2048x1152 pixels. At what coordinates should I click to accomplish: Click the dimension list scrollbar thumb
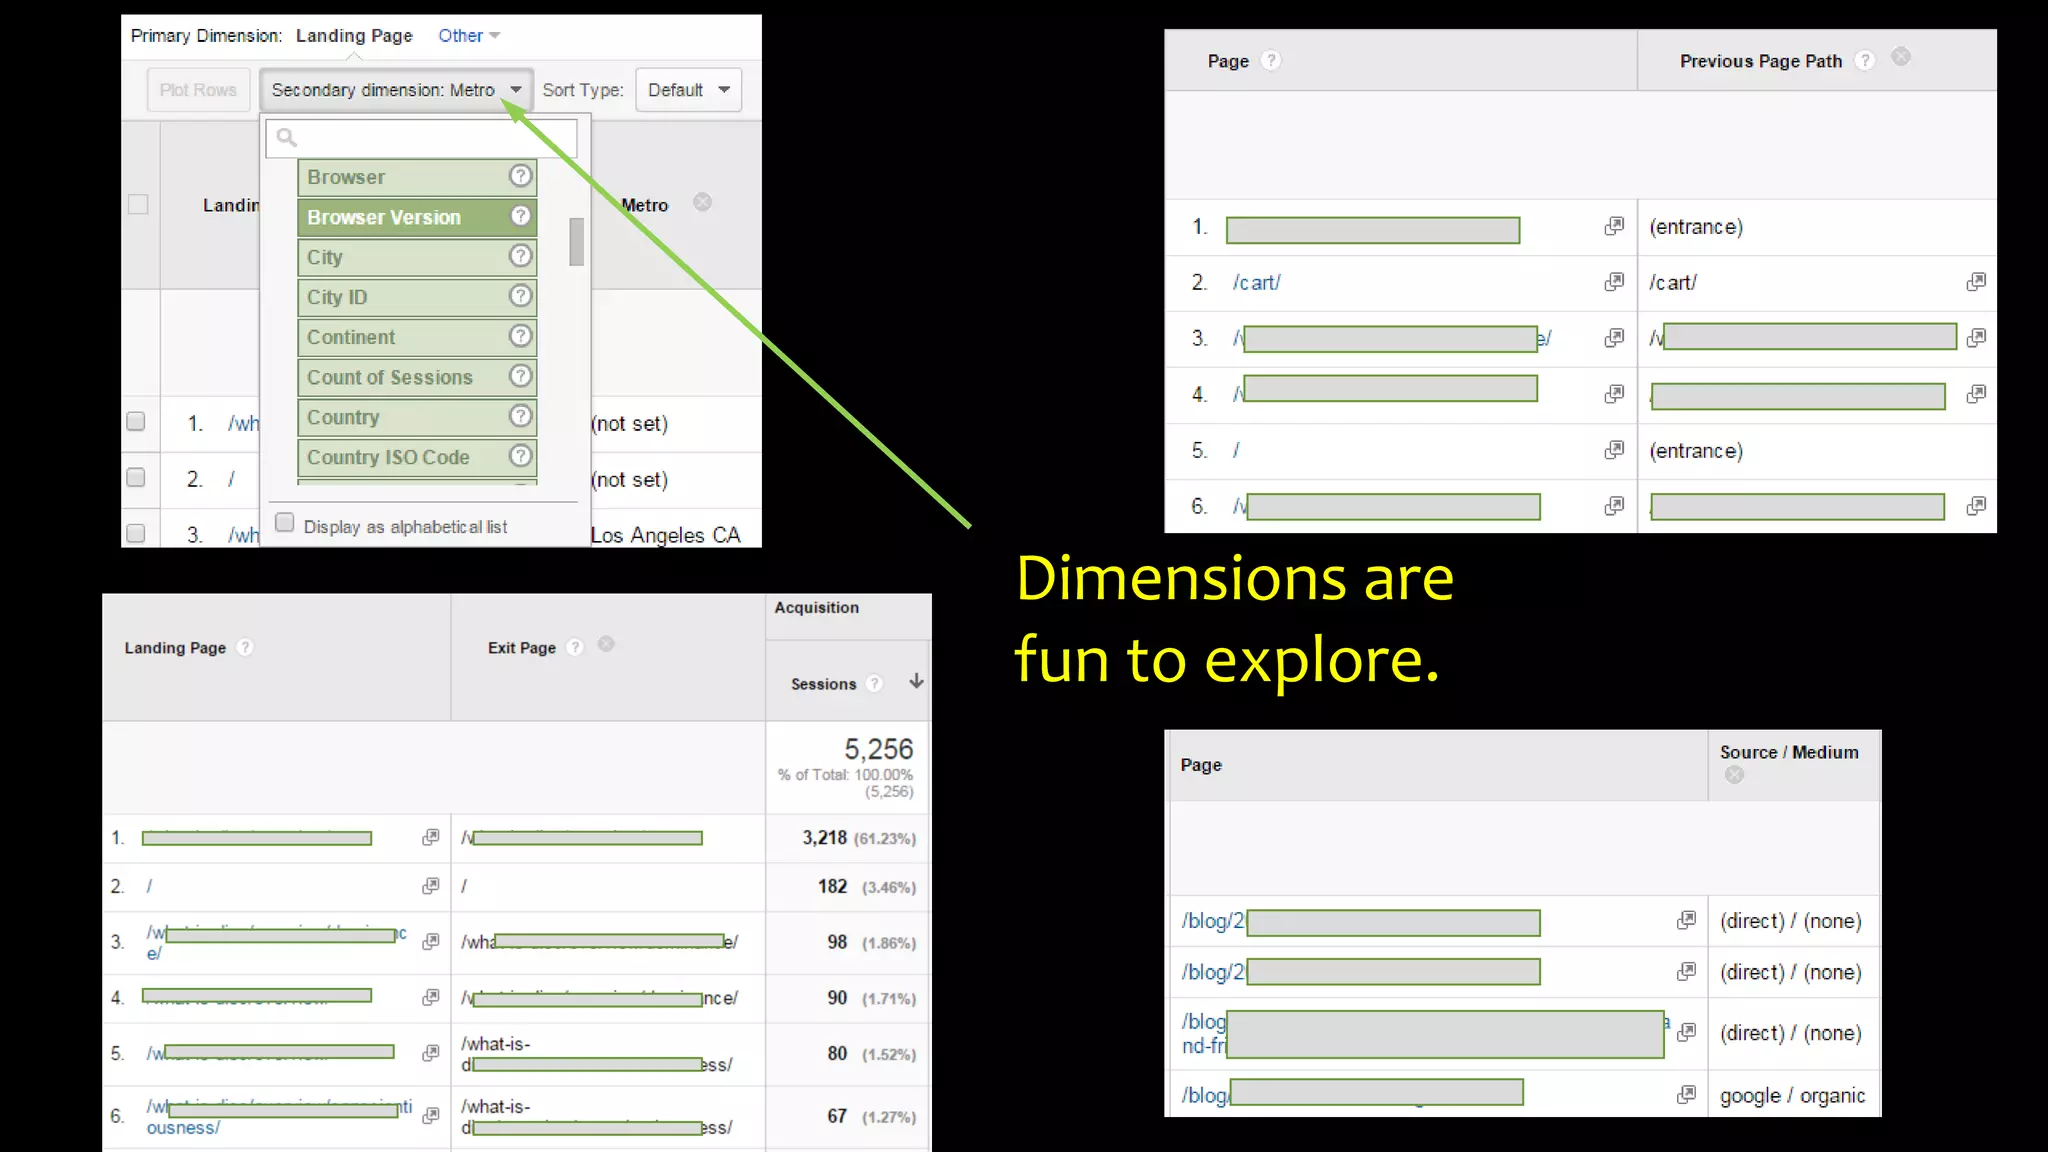click(576, 241)
